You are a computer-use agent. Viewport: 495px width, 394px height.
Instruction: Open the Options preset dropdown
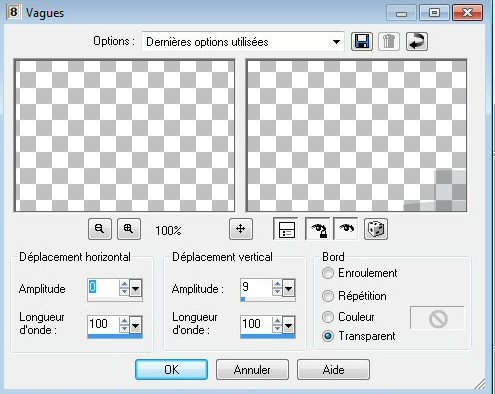243,42
